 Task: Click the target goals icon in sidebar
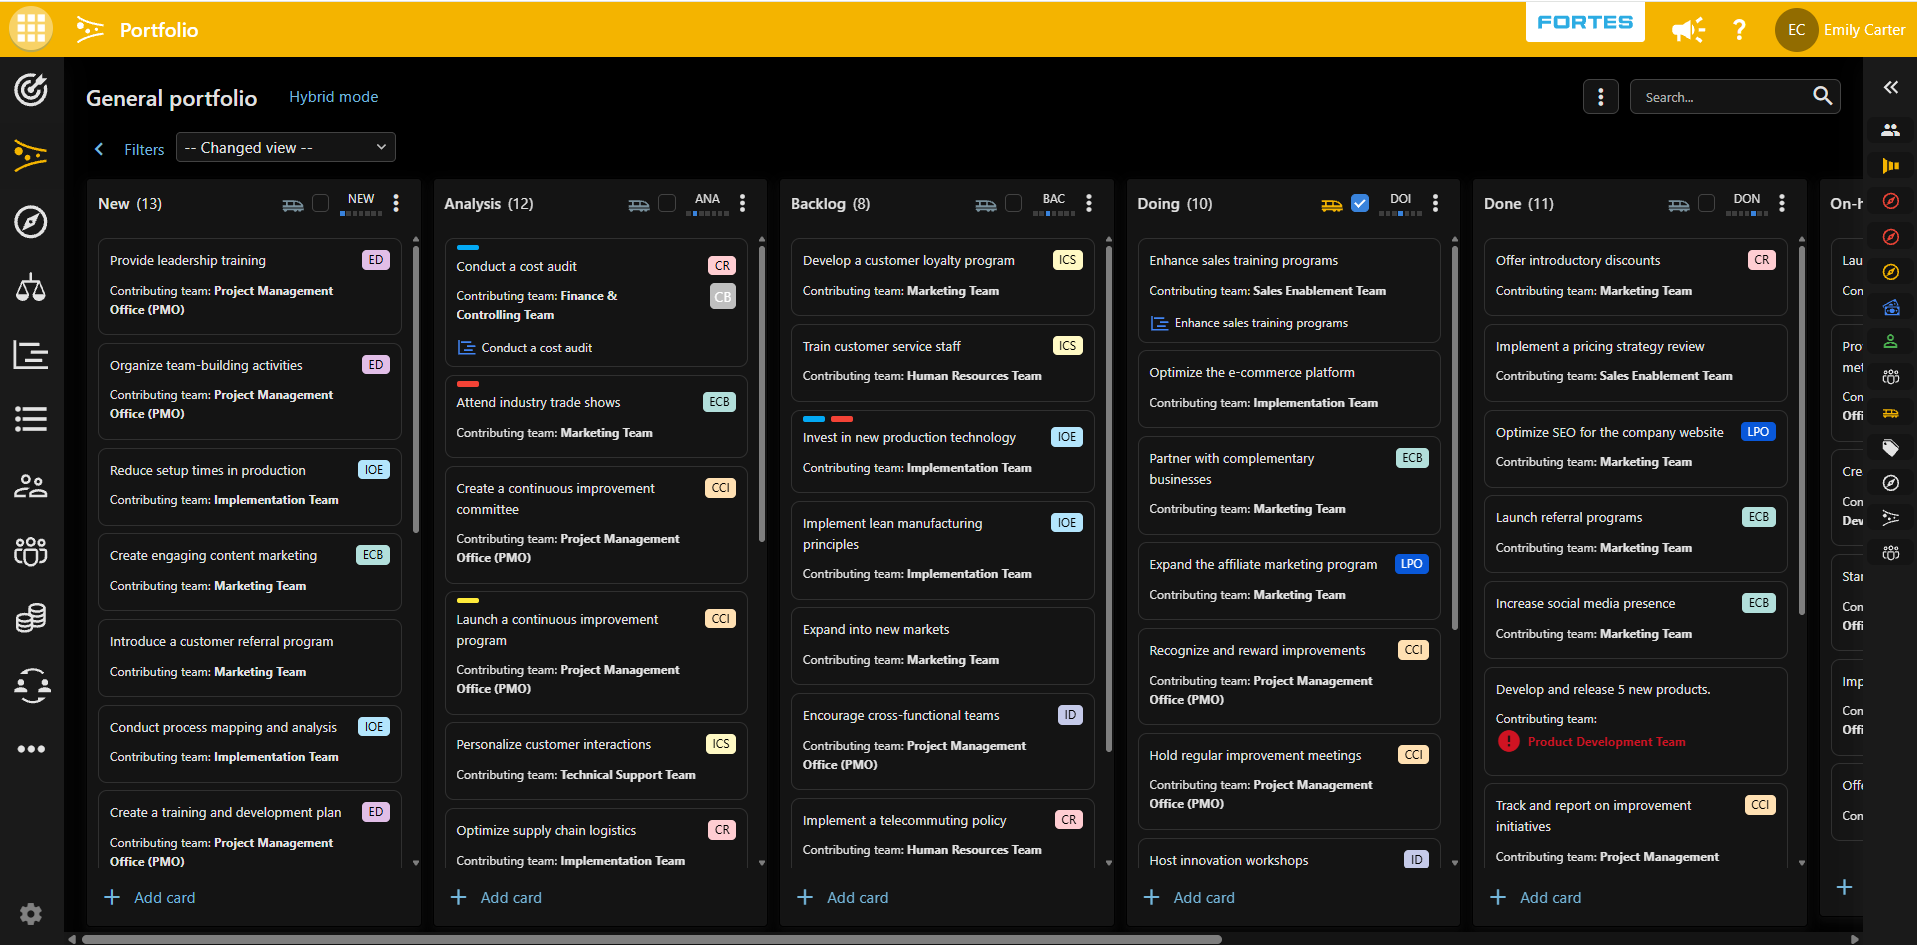pyautogui.click(x=31, y=89)
